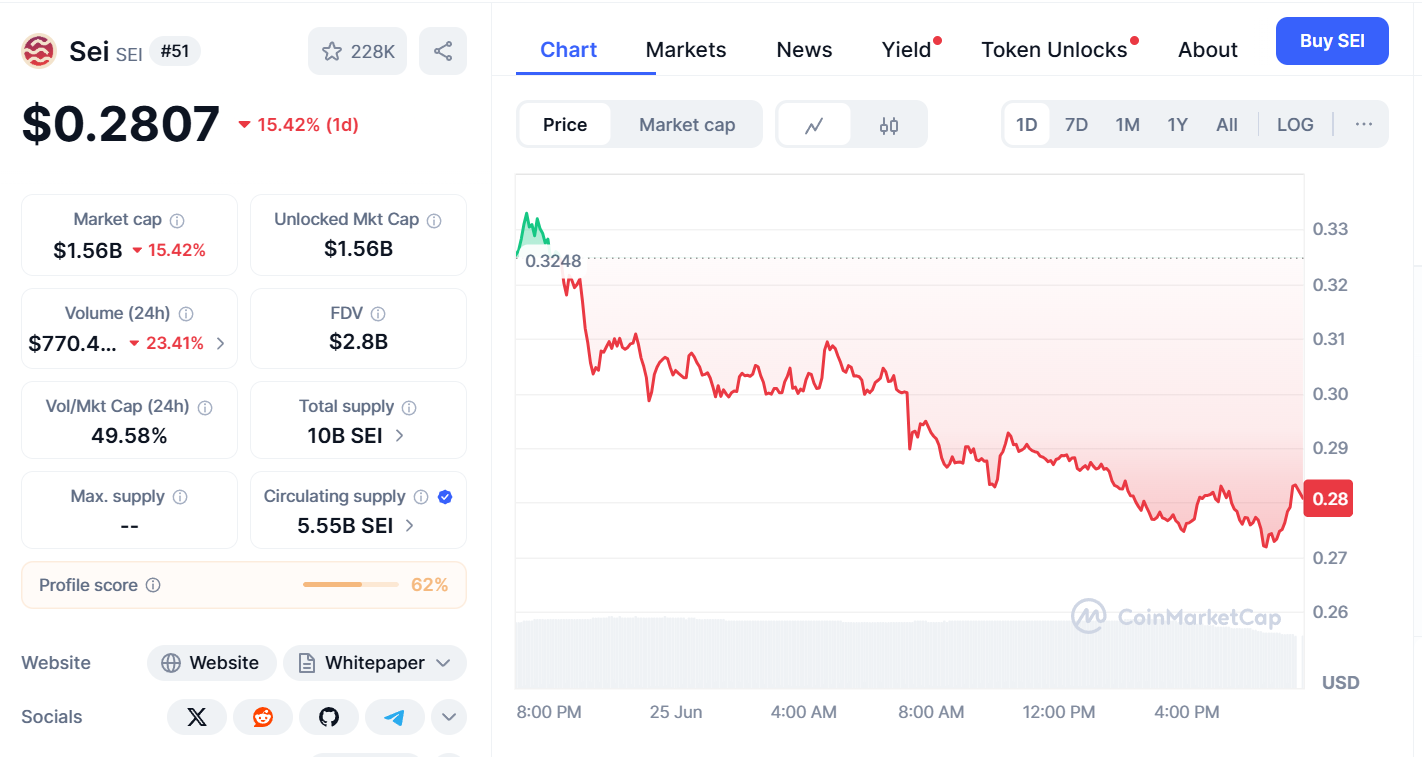
Task: Select the 7D time range
Action: tap(1076, 125)
